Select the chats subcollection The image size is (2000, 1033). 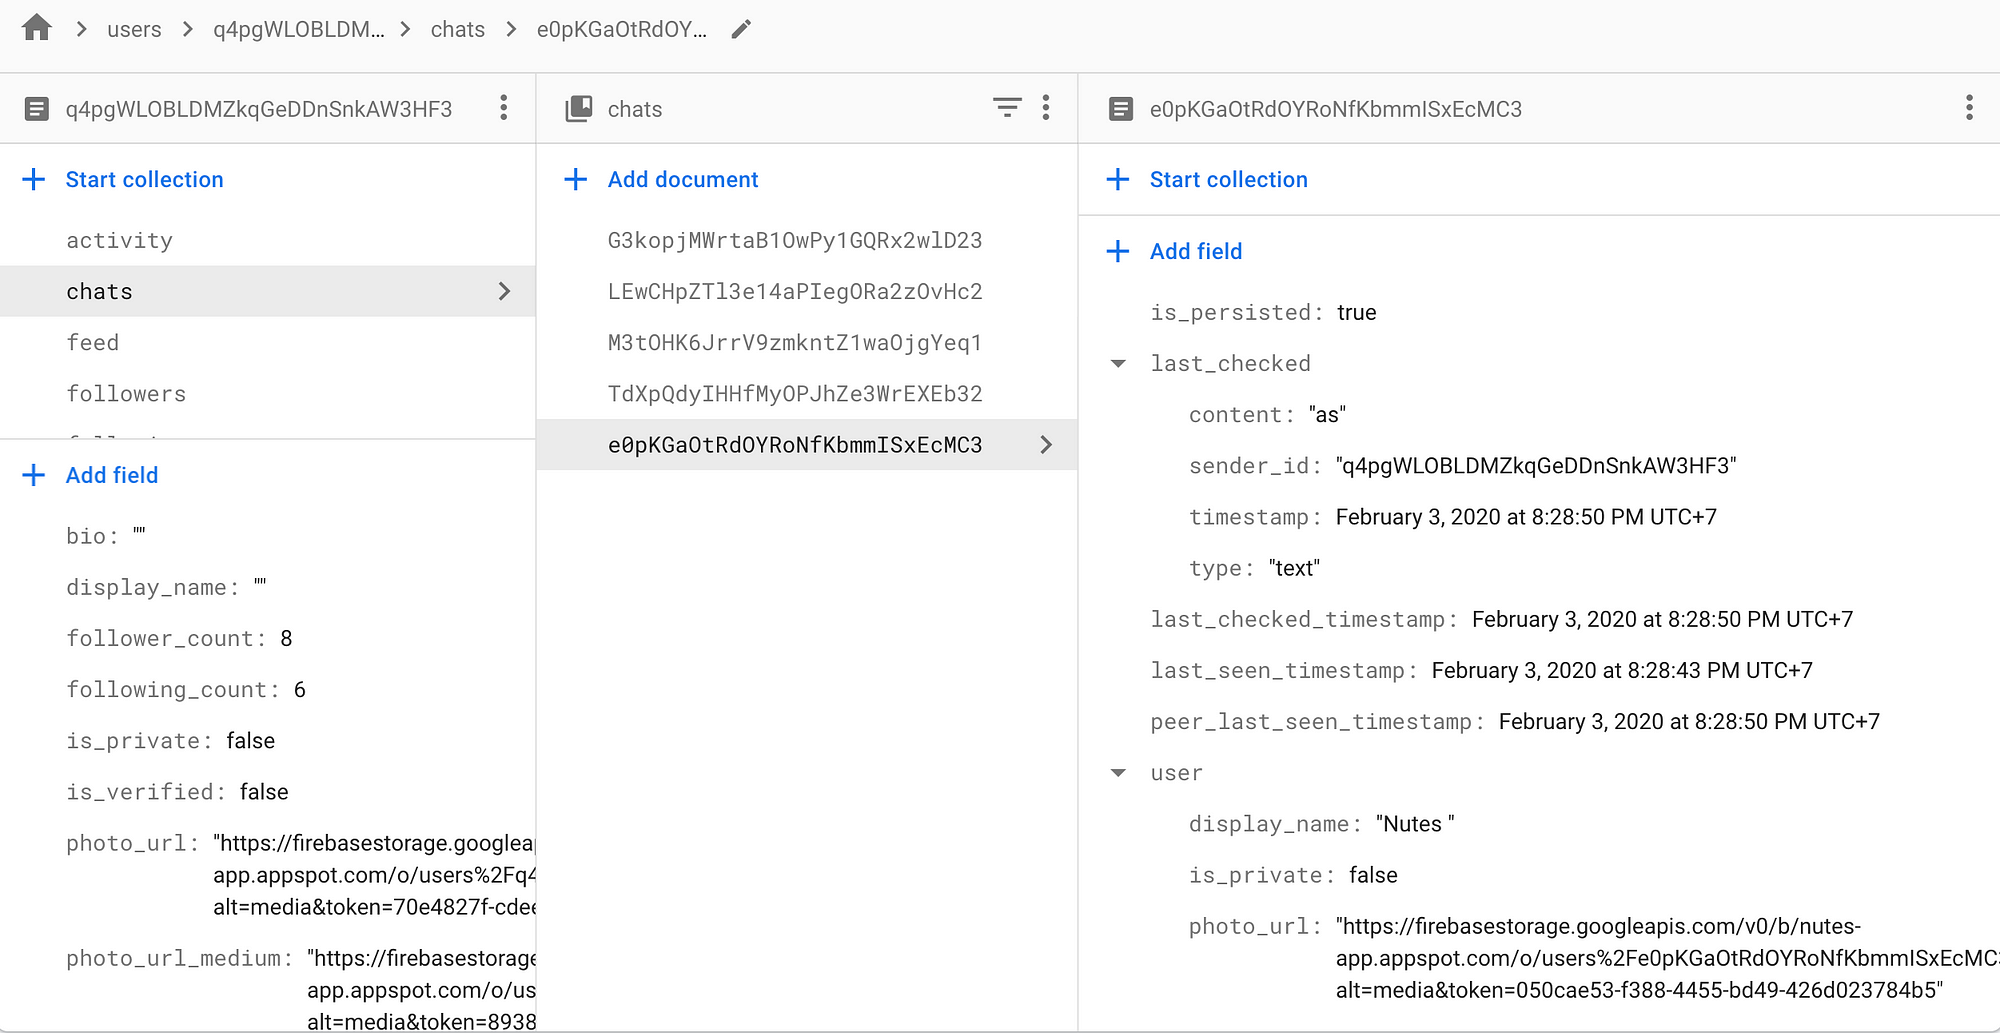point(267,291)
